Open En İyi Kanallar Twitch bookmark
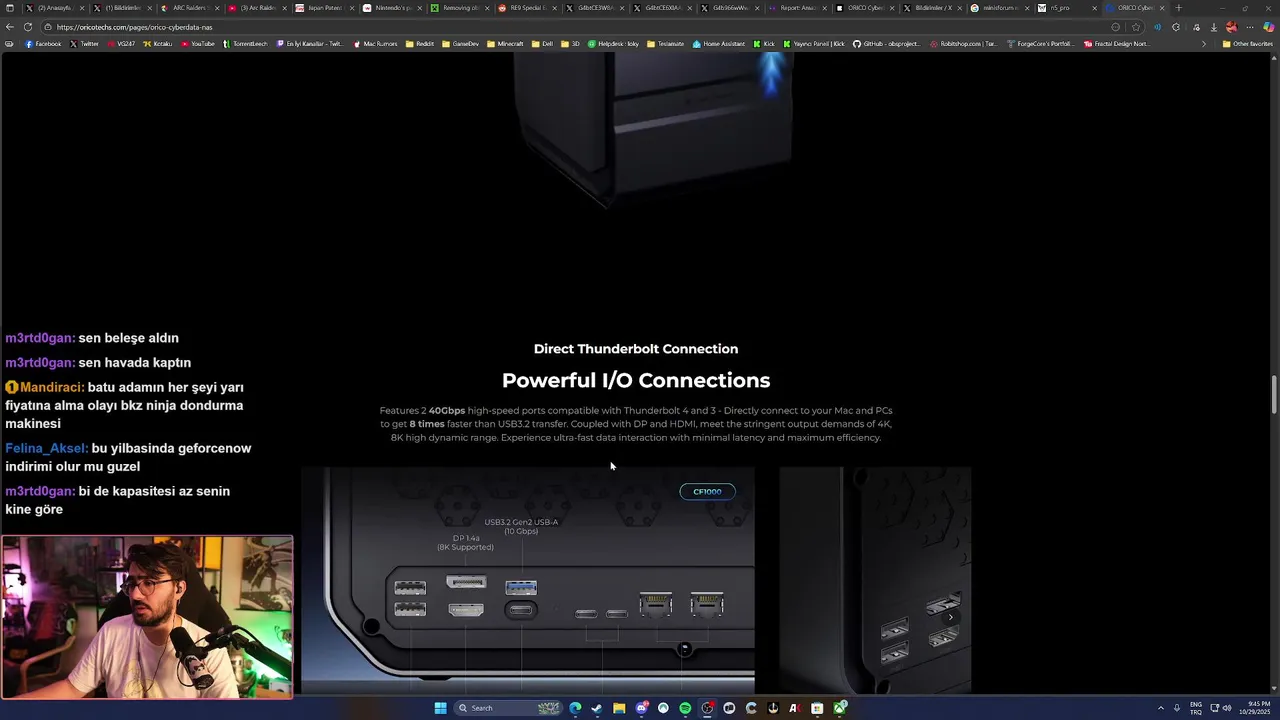Image resolution: width=1280 pixels, height=720 pixels. 309,44
